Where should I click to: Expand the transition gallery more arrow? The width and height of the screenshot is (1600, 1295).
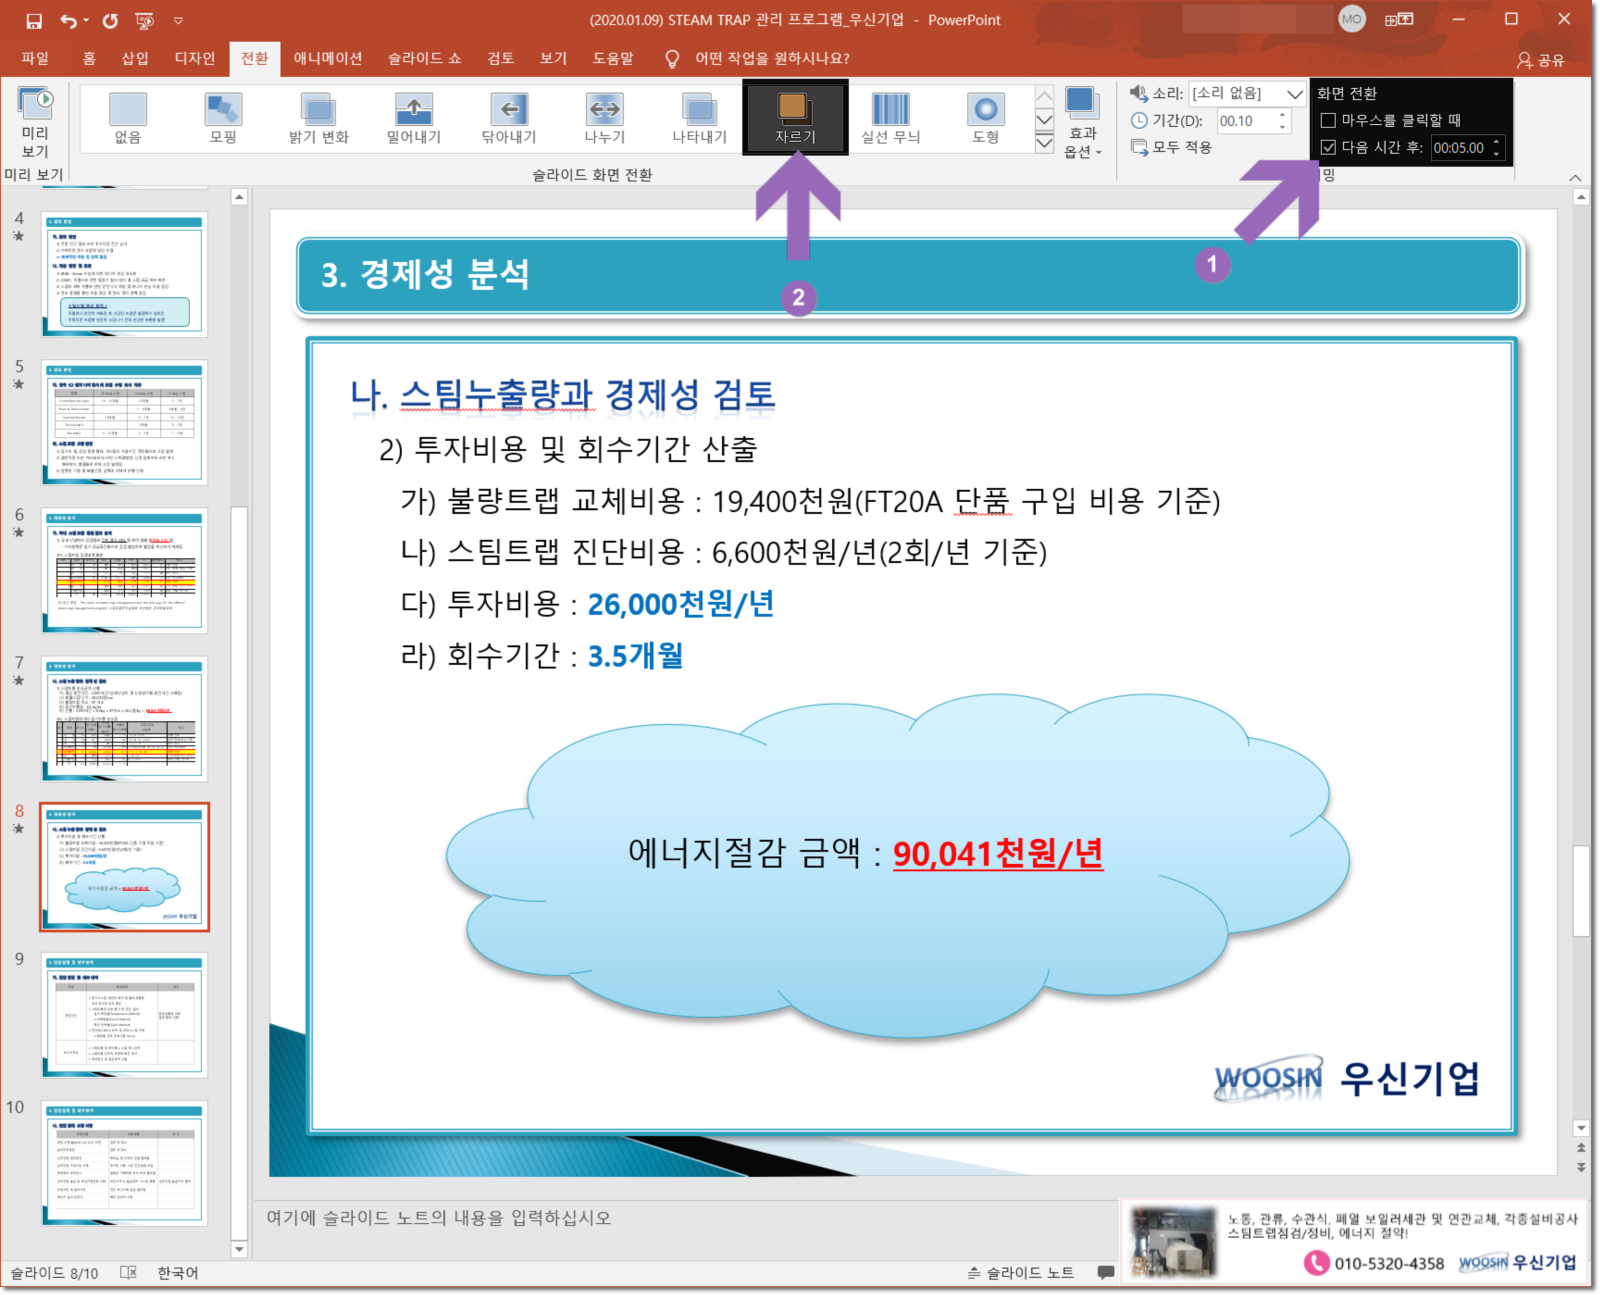1044,142
